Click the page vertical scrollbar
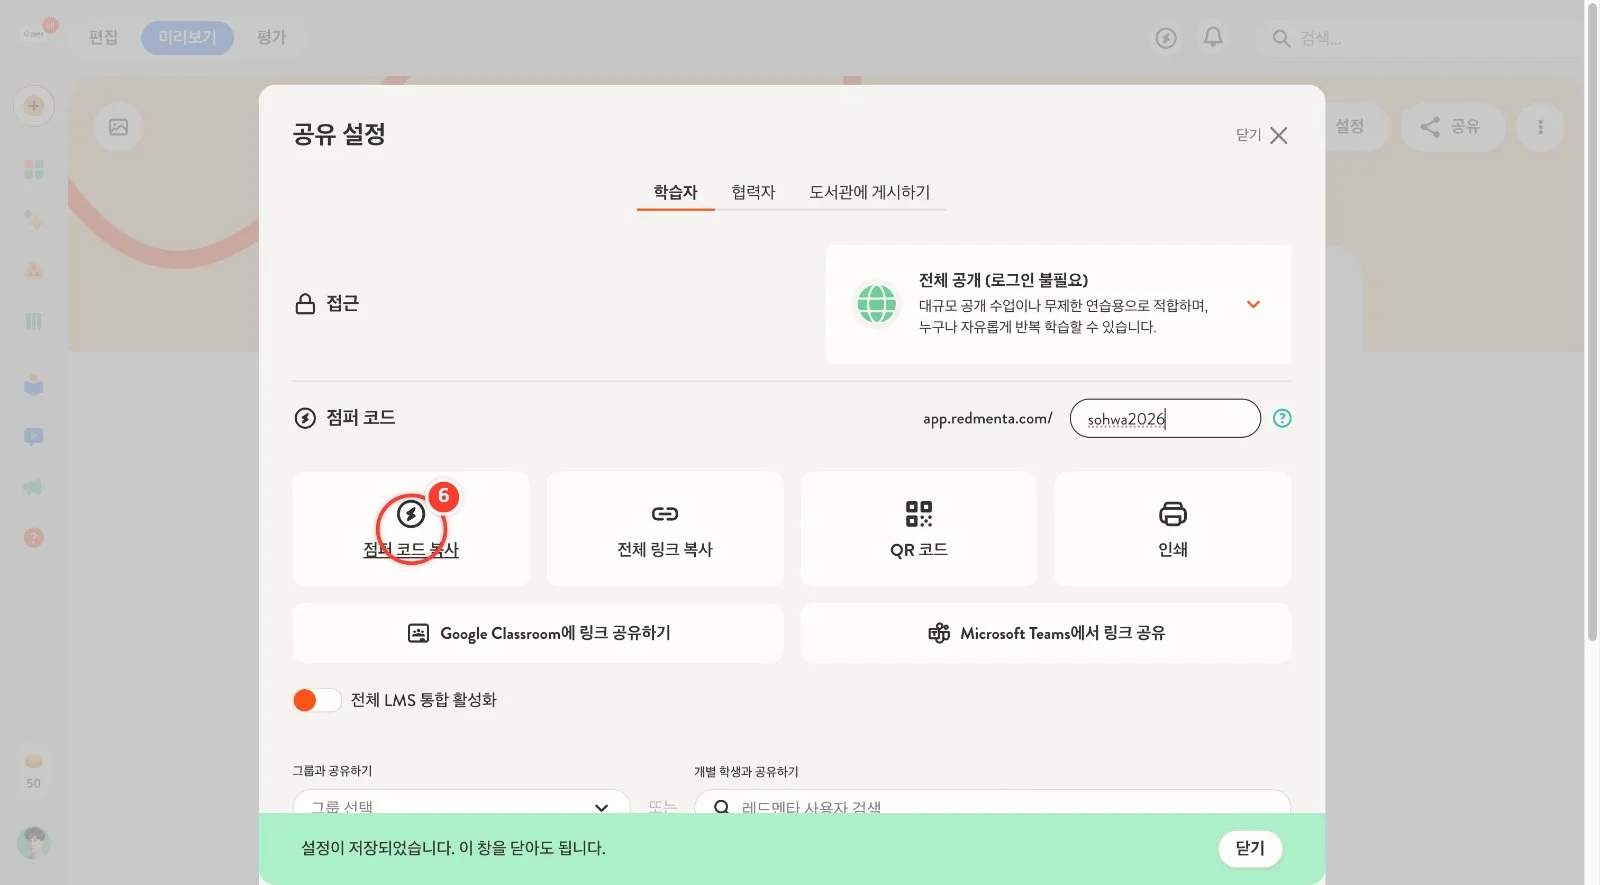 pyautogui.click(x=1592, y=320)
